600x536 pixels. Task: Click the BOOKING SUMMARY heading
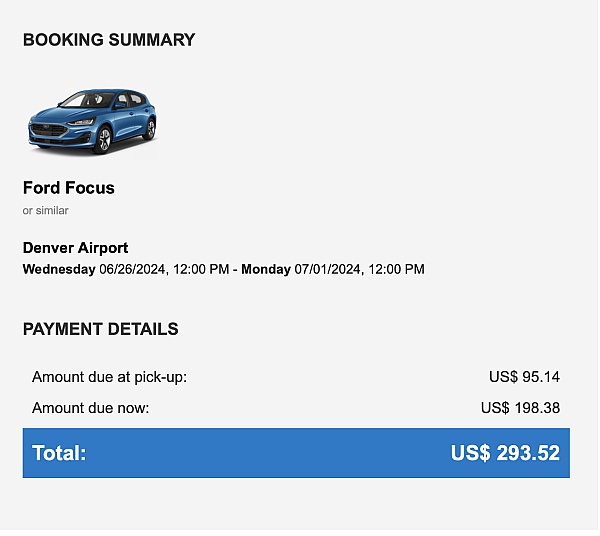pyautogui.click(x=109, y=40)
